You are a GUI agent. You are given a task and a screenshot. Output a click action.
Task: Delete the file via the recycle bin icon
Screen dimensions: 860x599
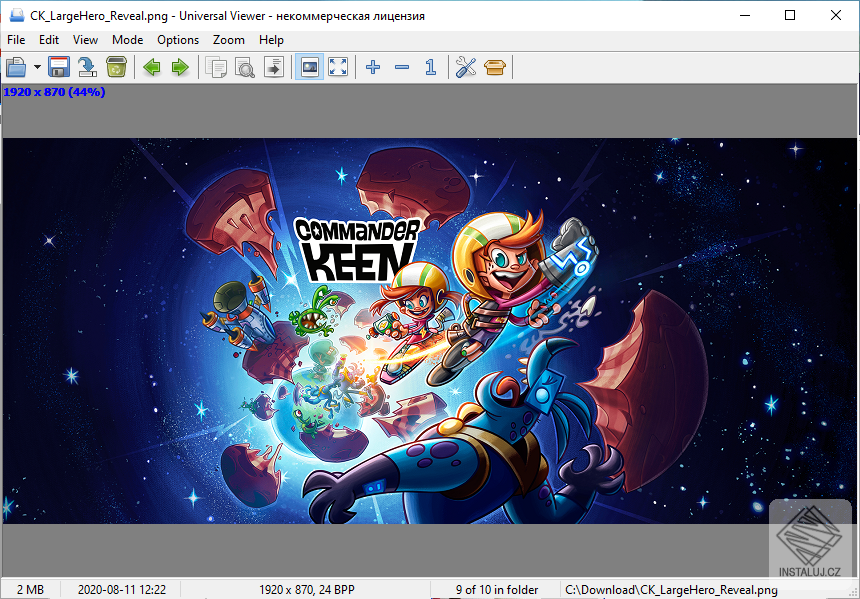pos(115,67)
